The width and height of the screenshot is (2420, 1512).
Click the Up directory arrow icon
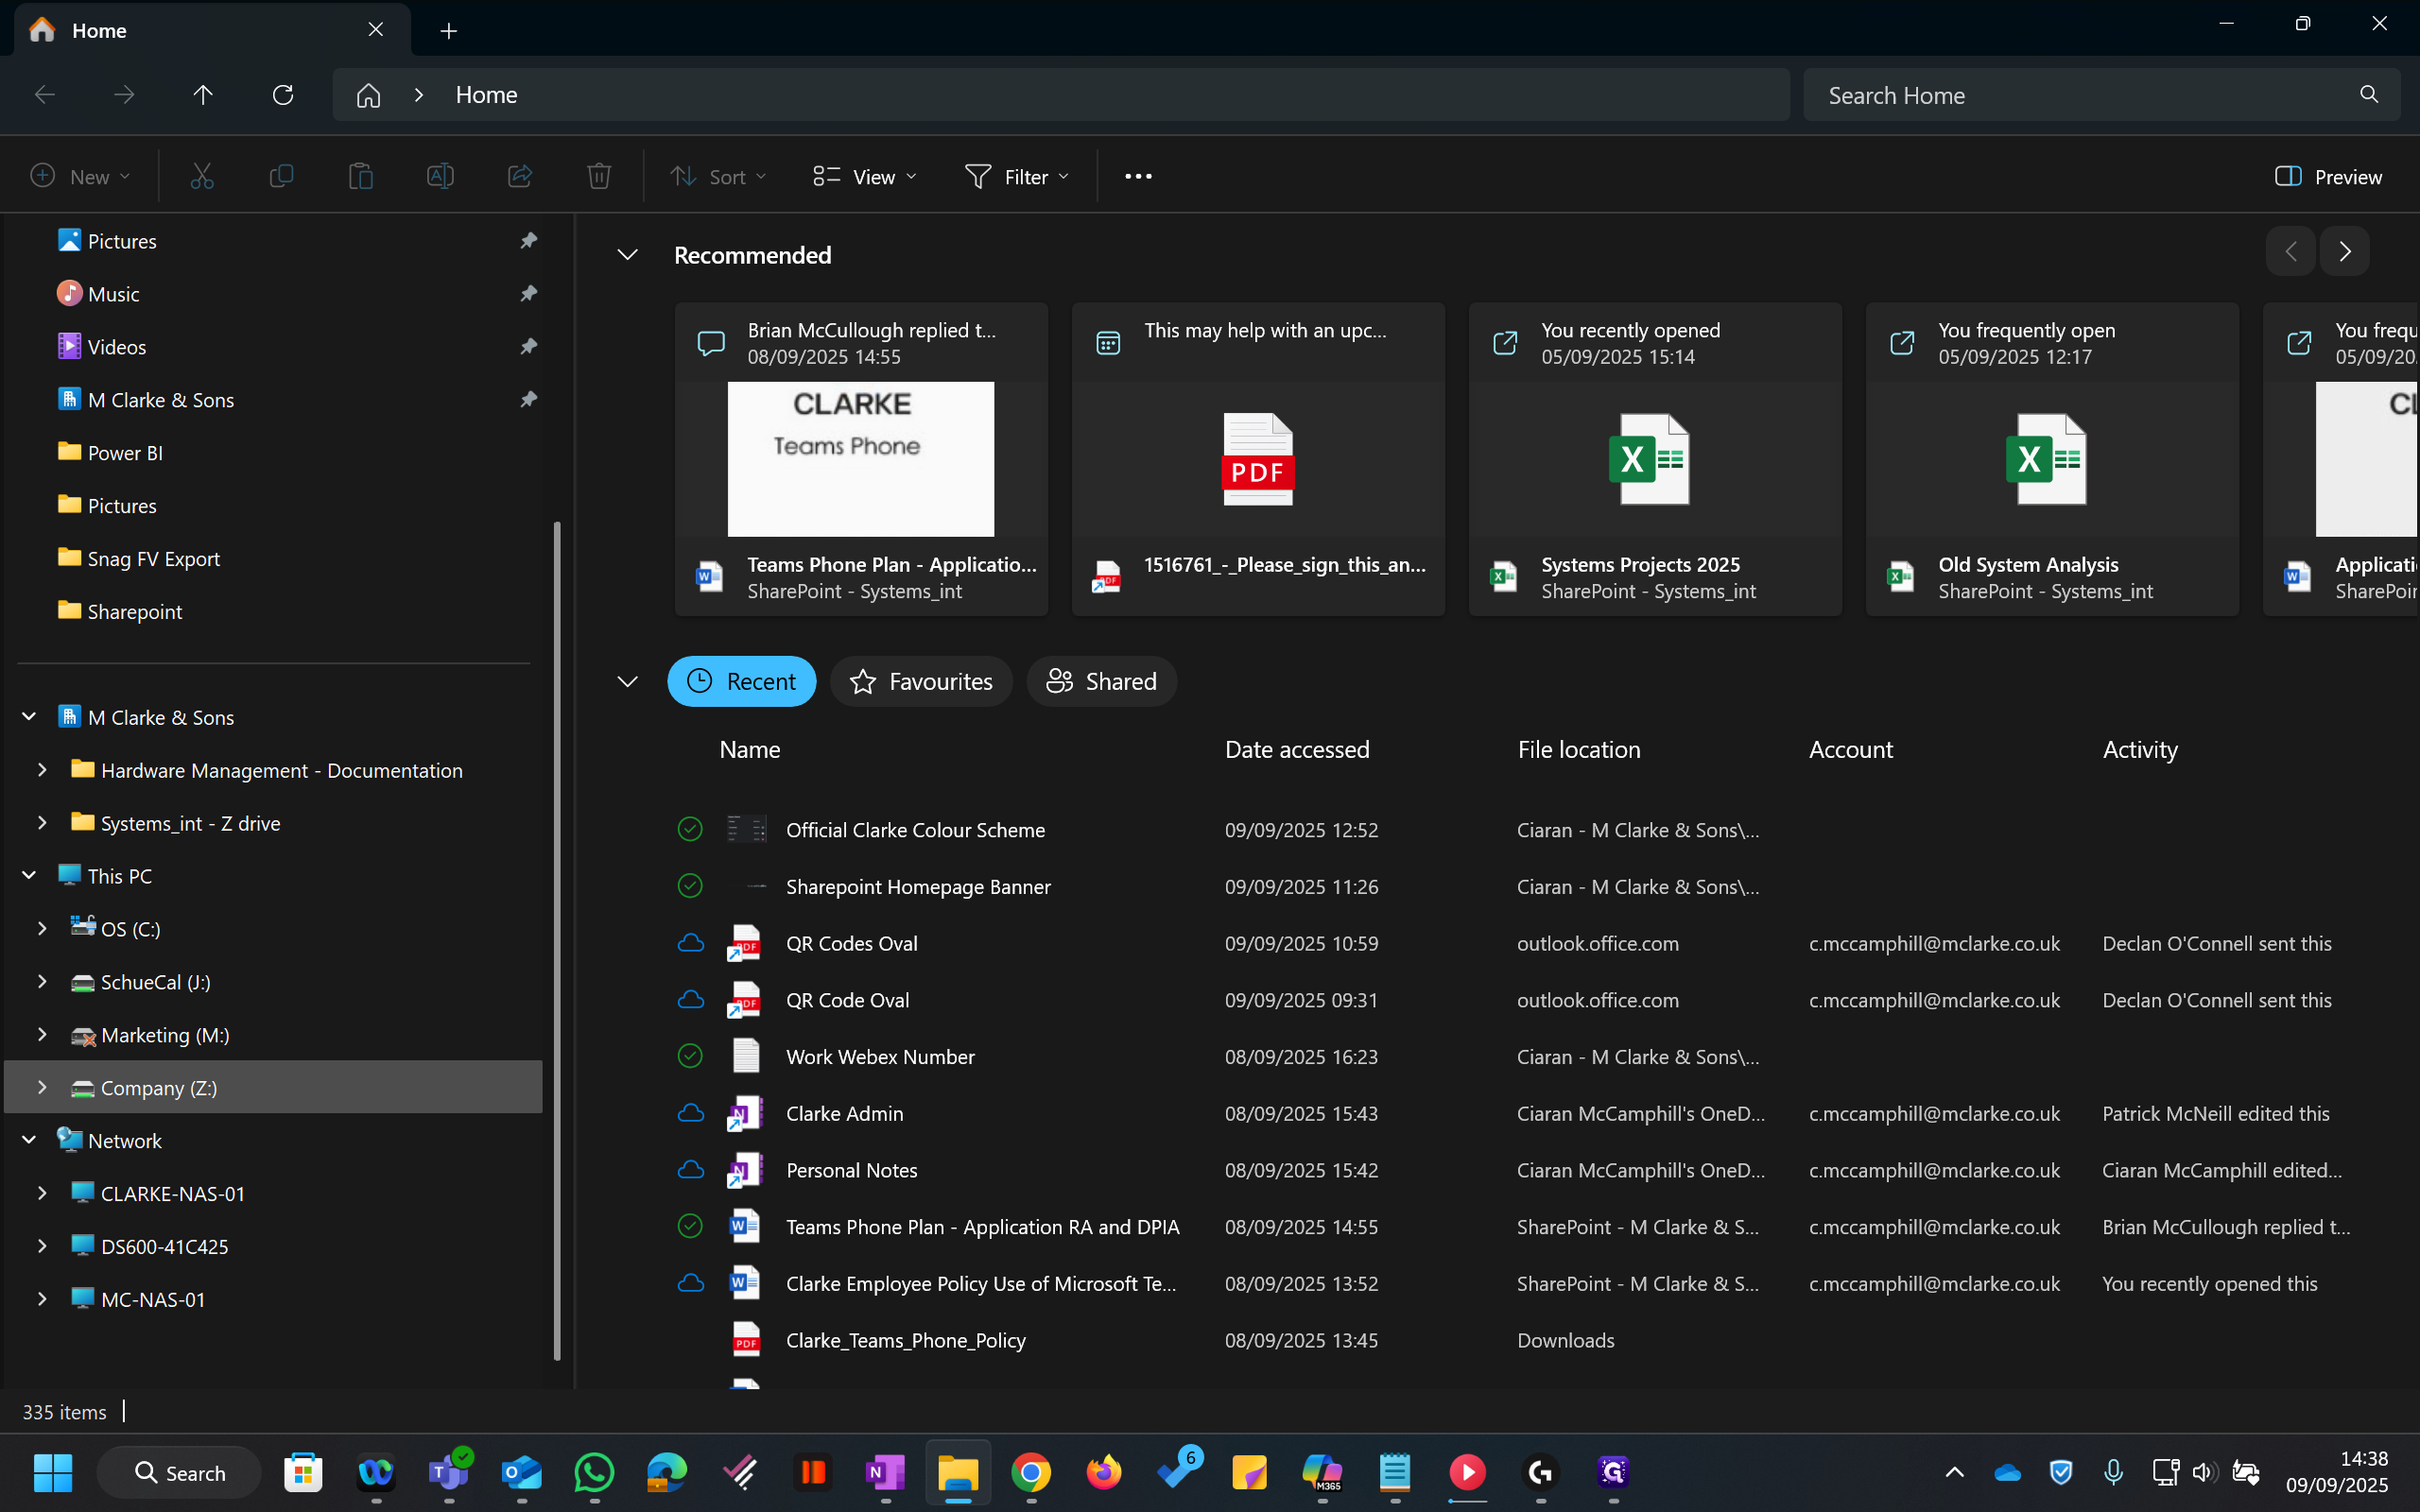click(203, 95)
